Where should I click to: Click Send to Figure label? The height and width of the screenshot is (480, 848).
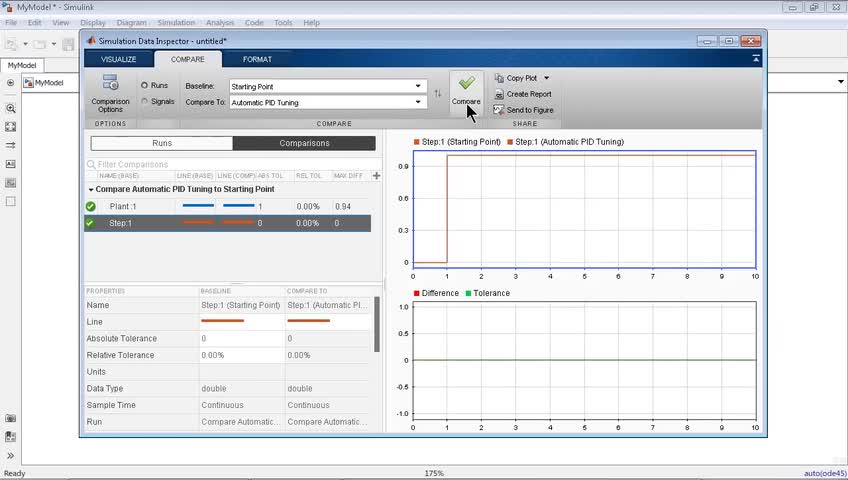pyautogui.click(x=530, y=110)
